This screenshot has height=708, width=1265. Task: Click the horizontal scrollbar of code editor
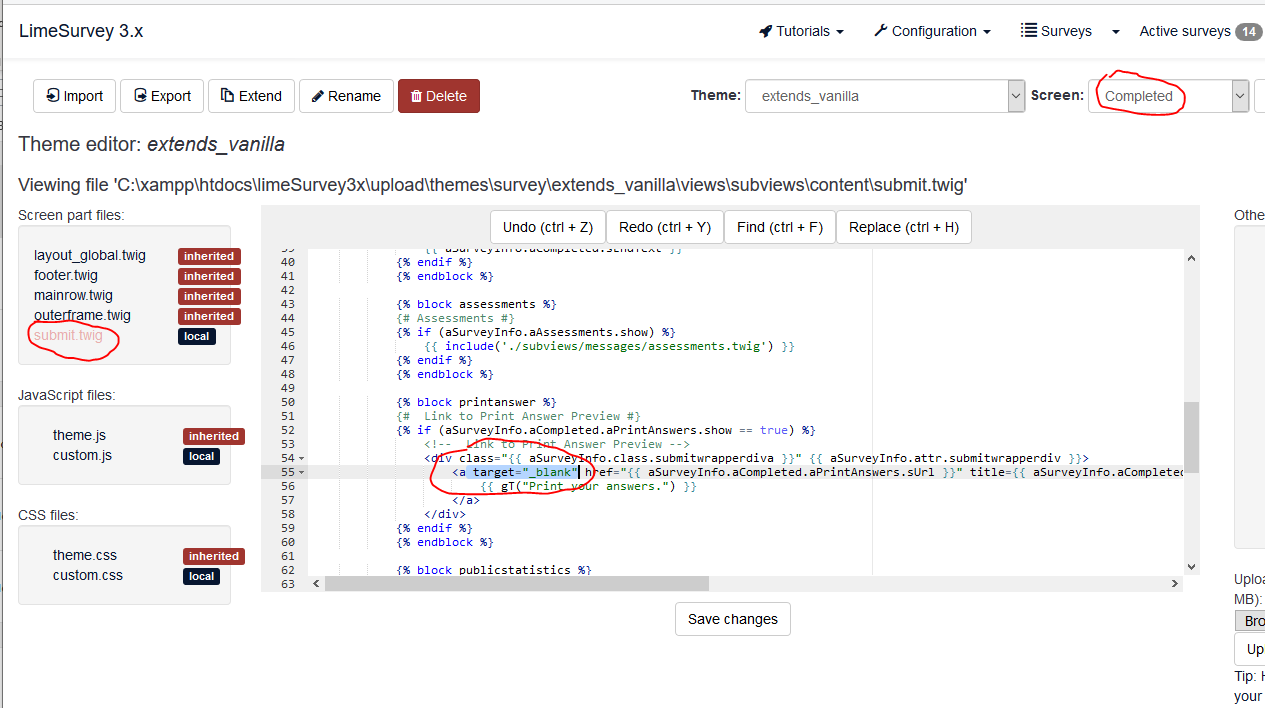(x=516, y=583)
